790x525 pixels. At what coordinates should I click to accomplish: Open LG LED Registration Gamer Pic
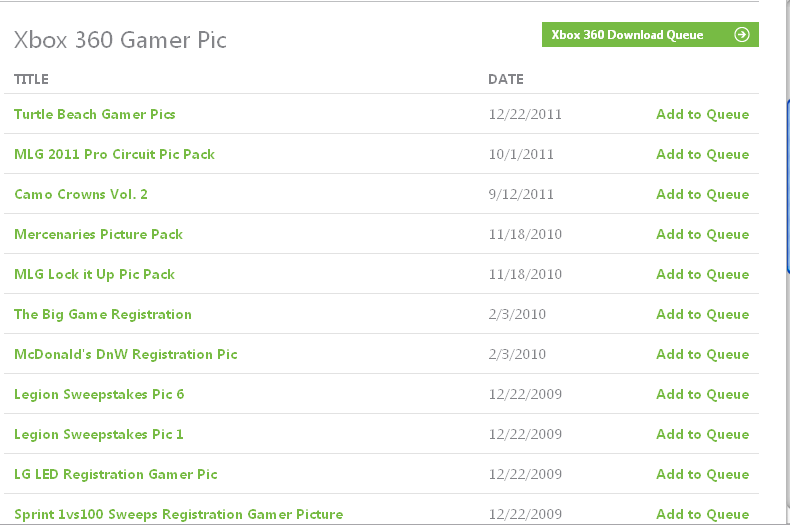116,474
